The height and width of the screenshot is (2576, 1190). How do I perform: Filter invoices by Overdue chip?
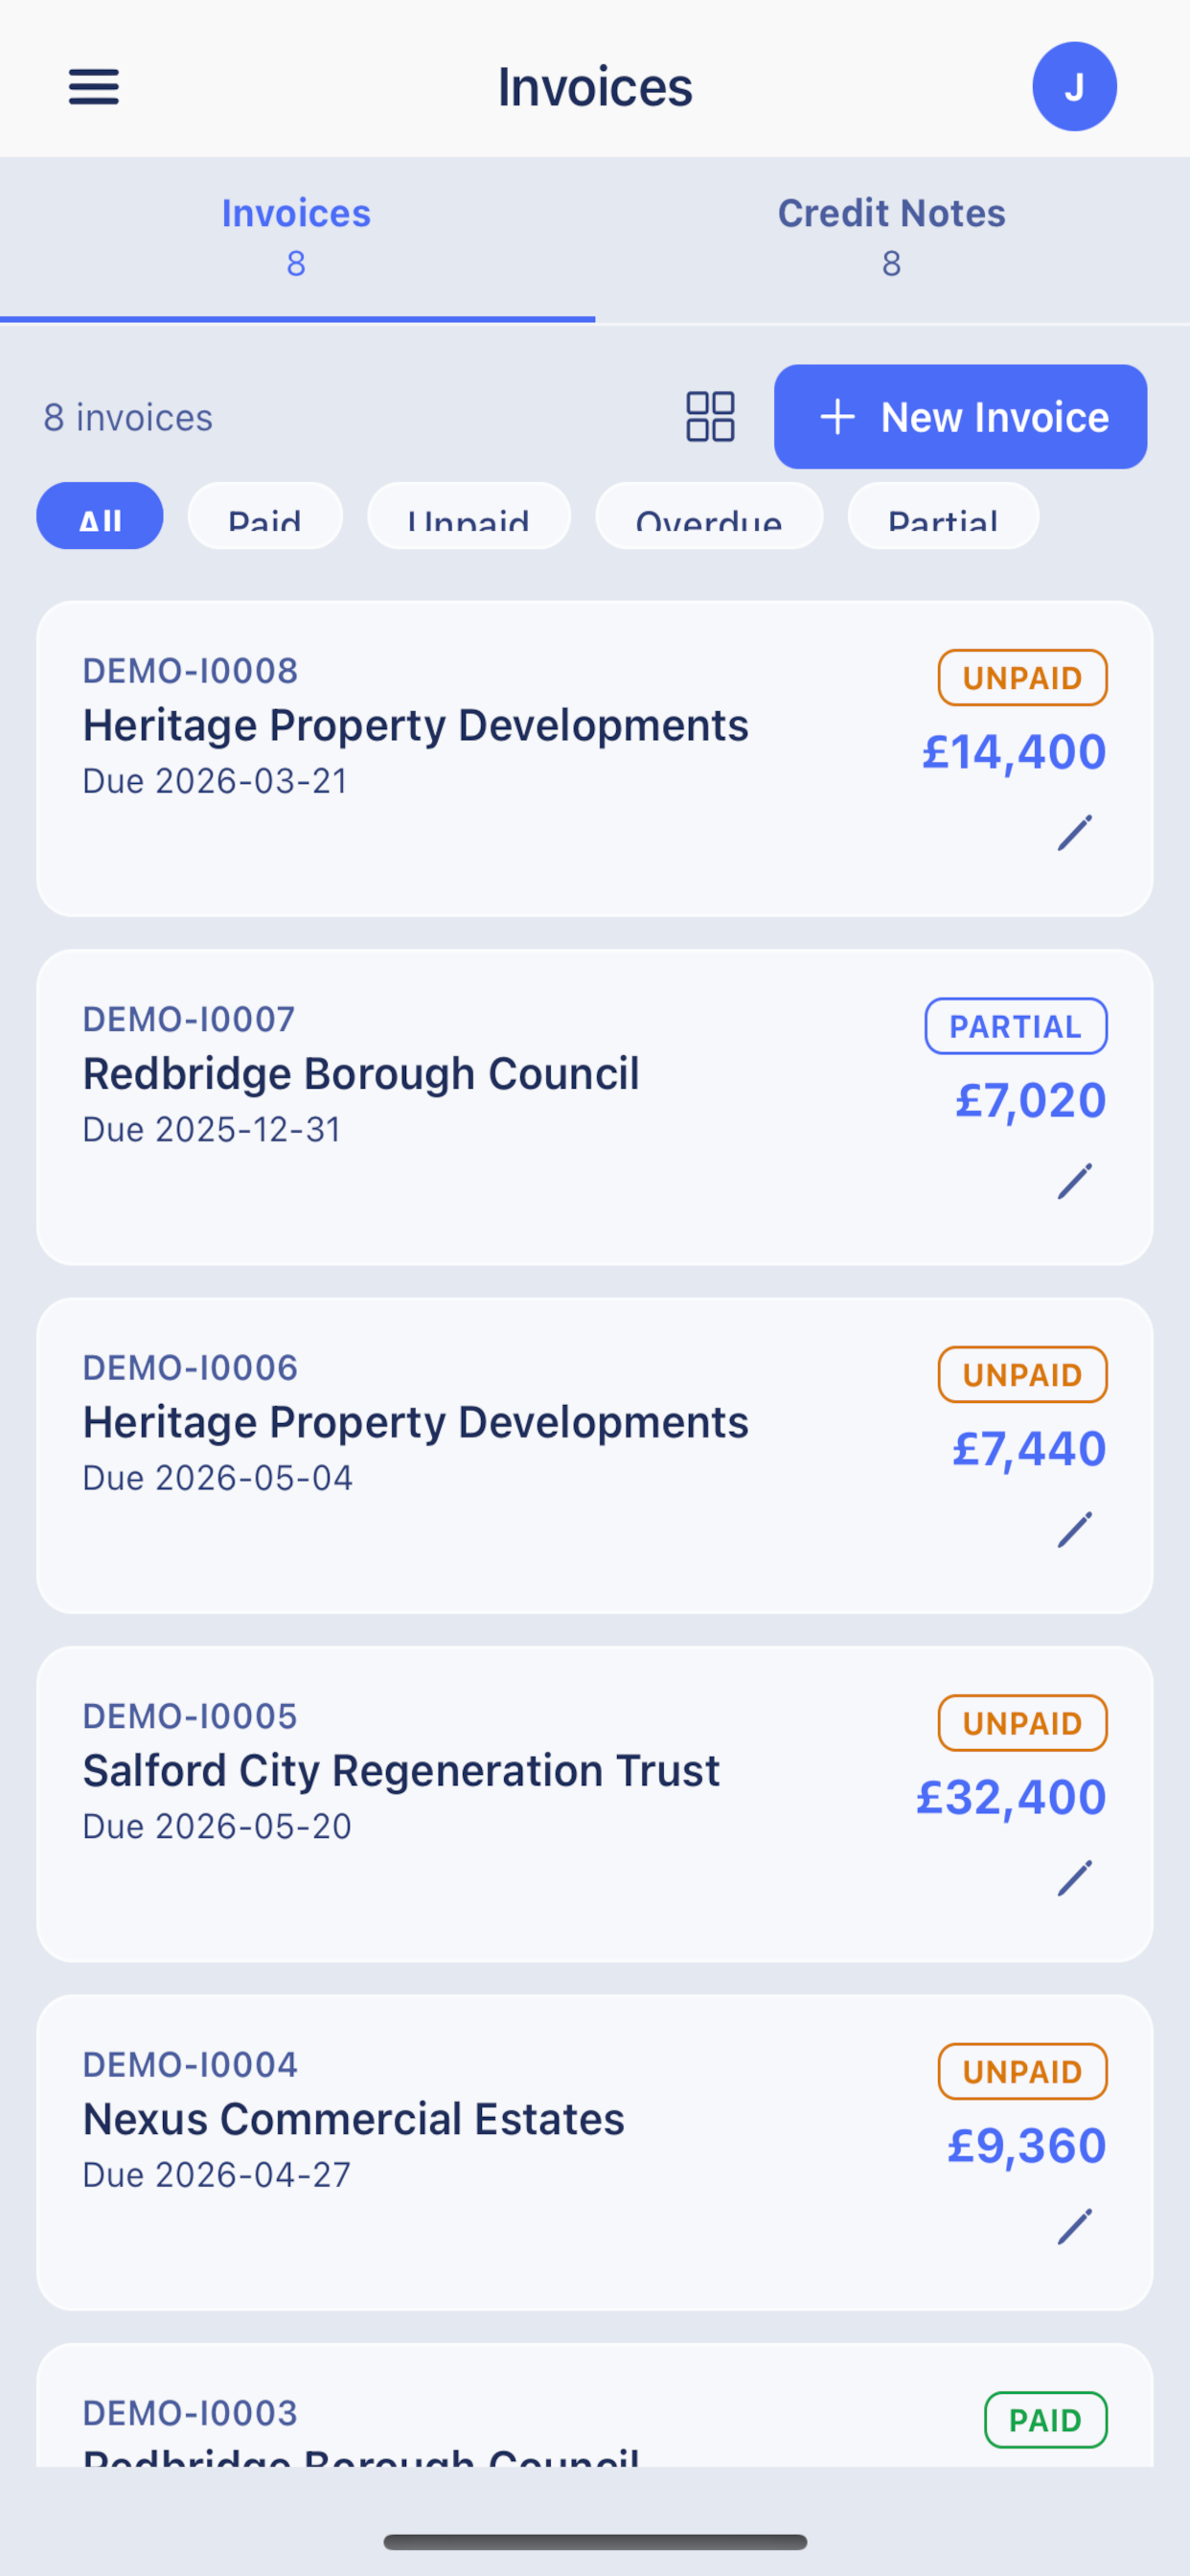pos(709,516)
